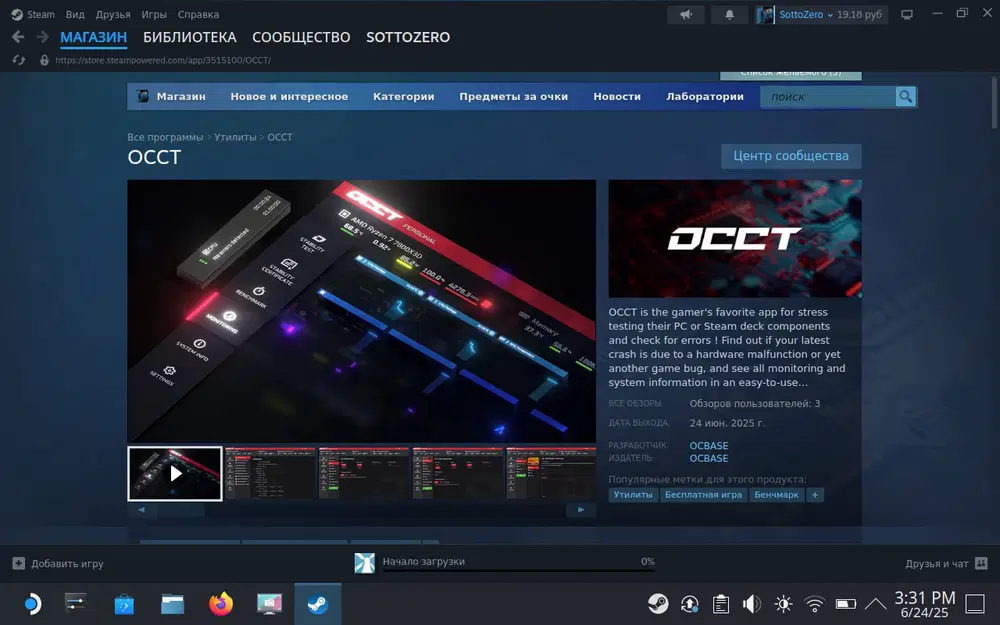Open the Друзья и чат friends icon
The width and height of the screenshot is (1000, 625).
(x=982, y=564)
